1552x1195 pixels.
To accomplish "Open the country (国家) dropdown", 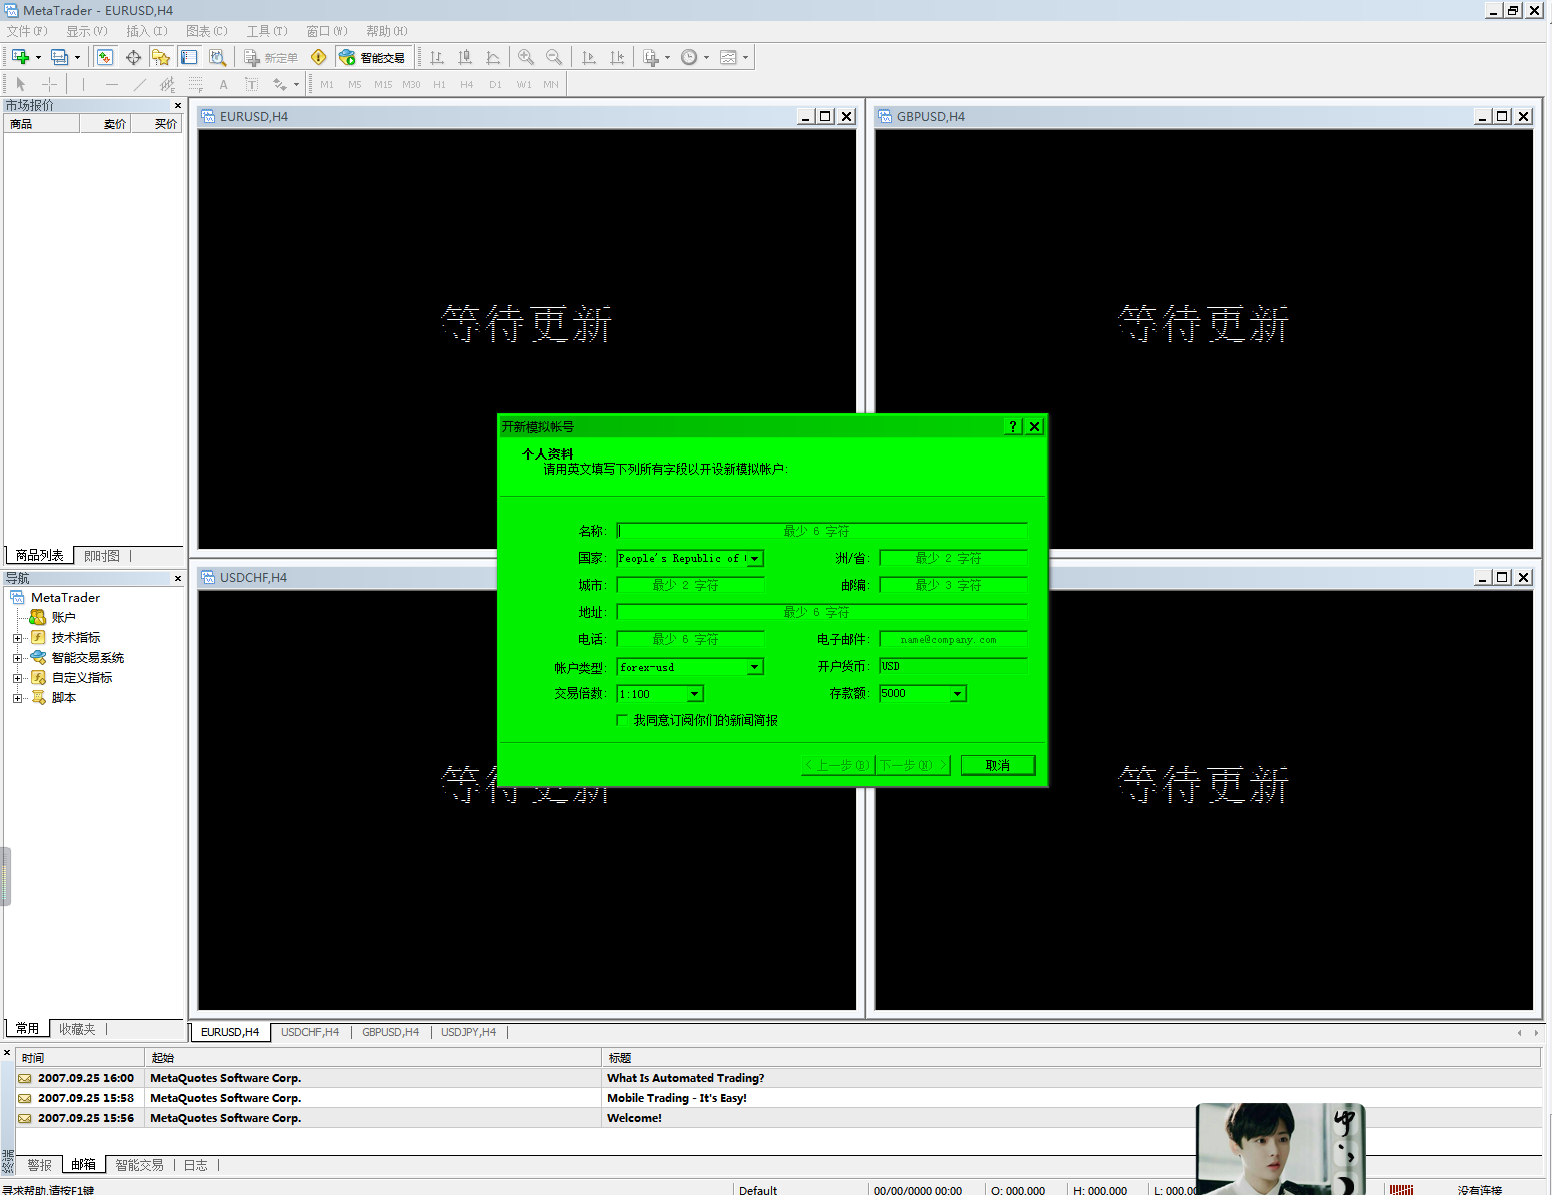I will [755, 558].
